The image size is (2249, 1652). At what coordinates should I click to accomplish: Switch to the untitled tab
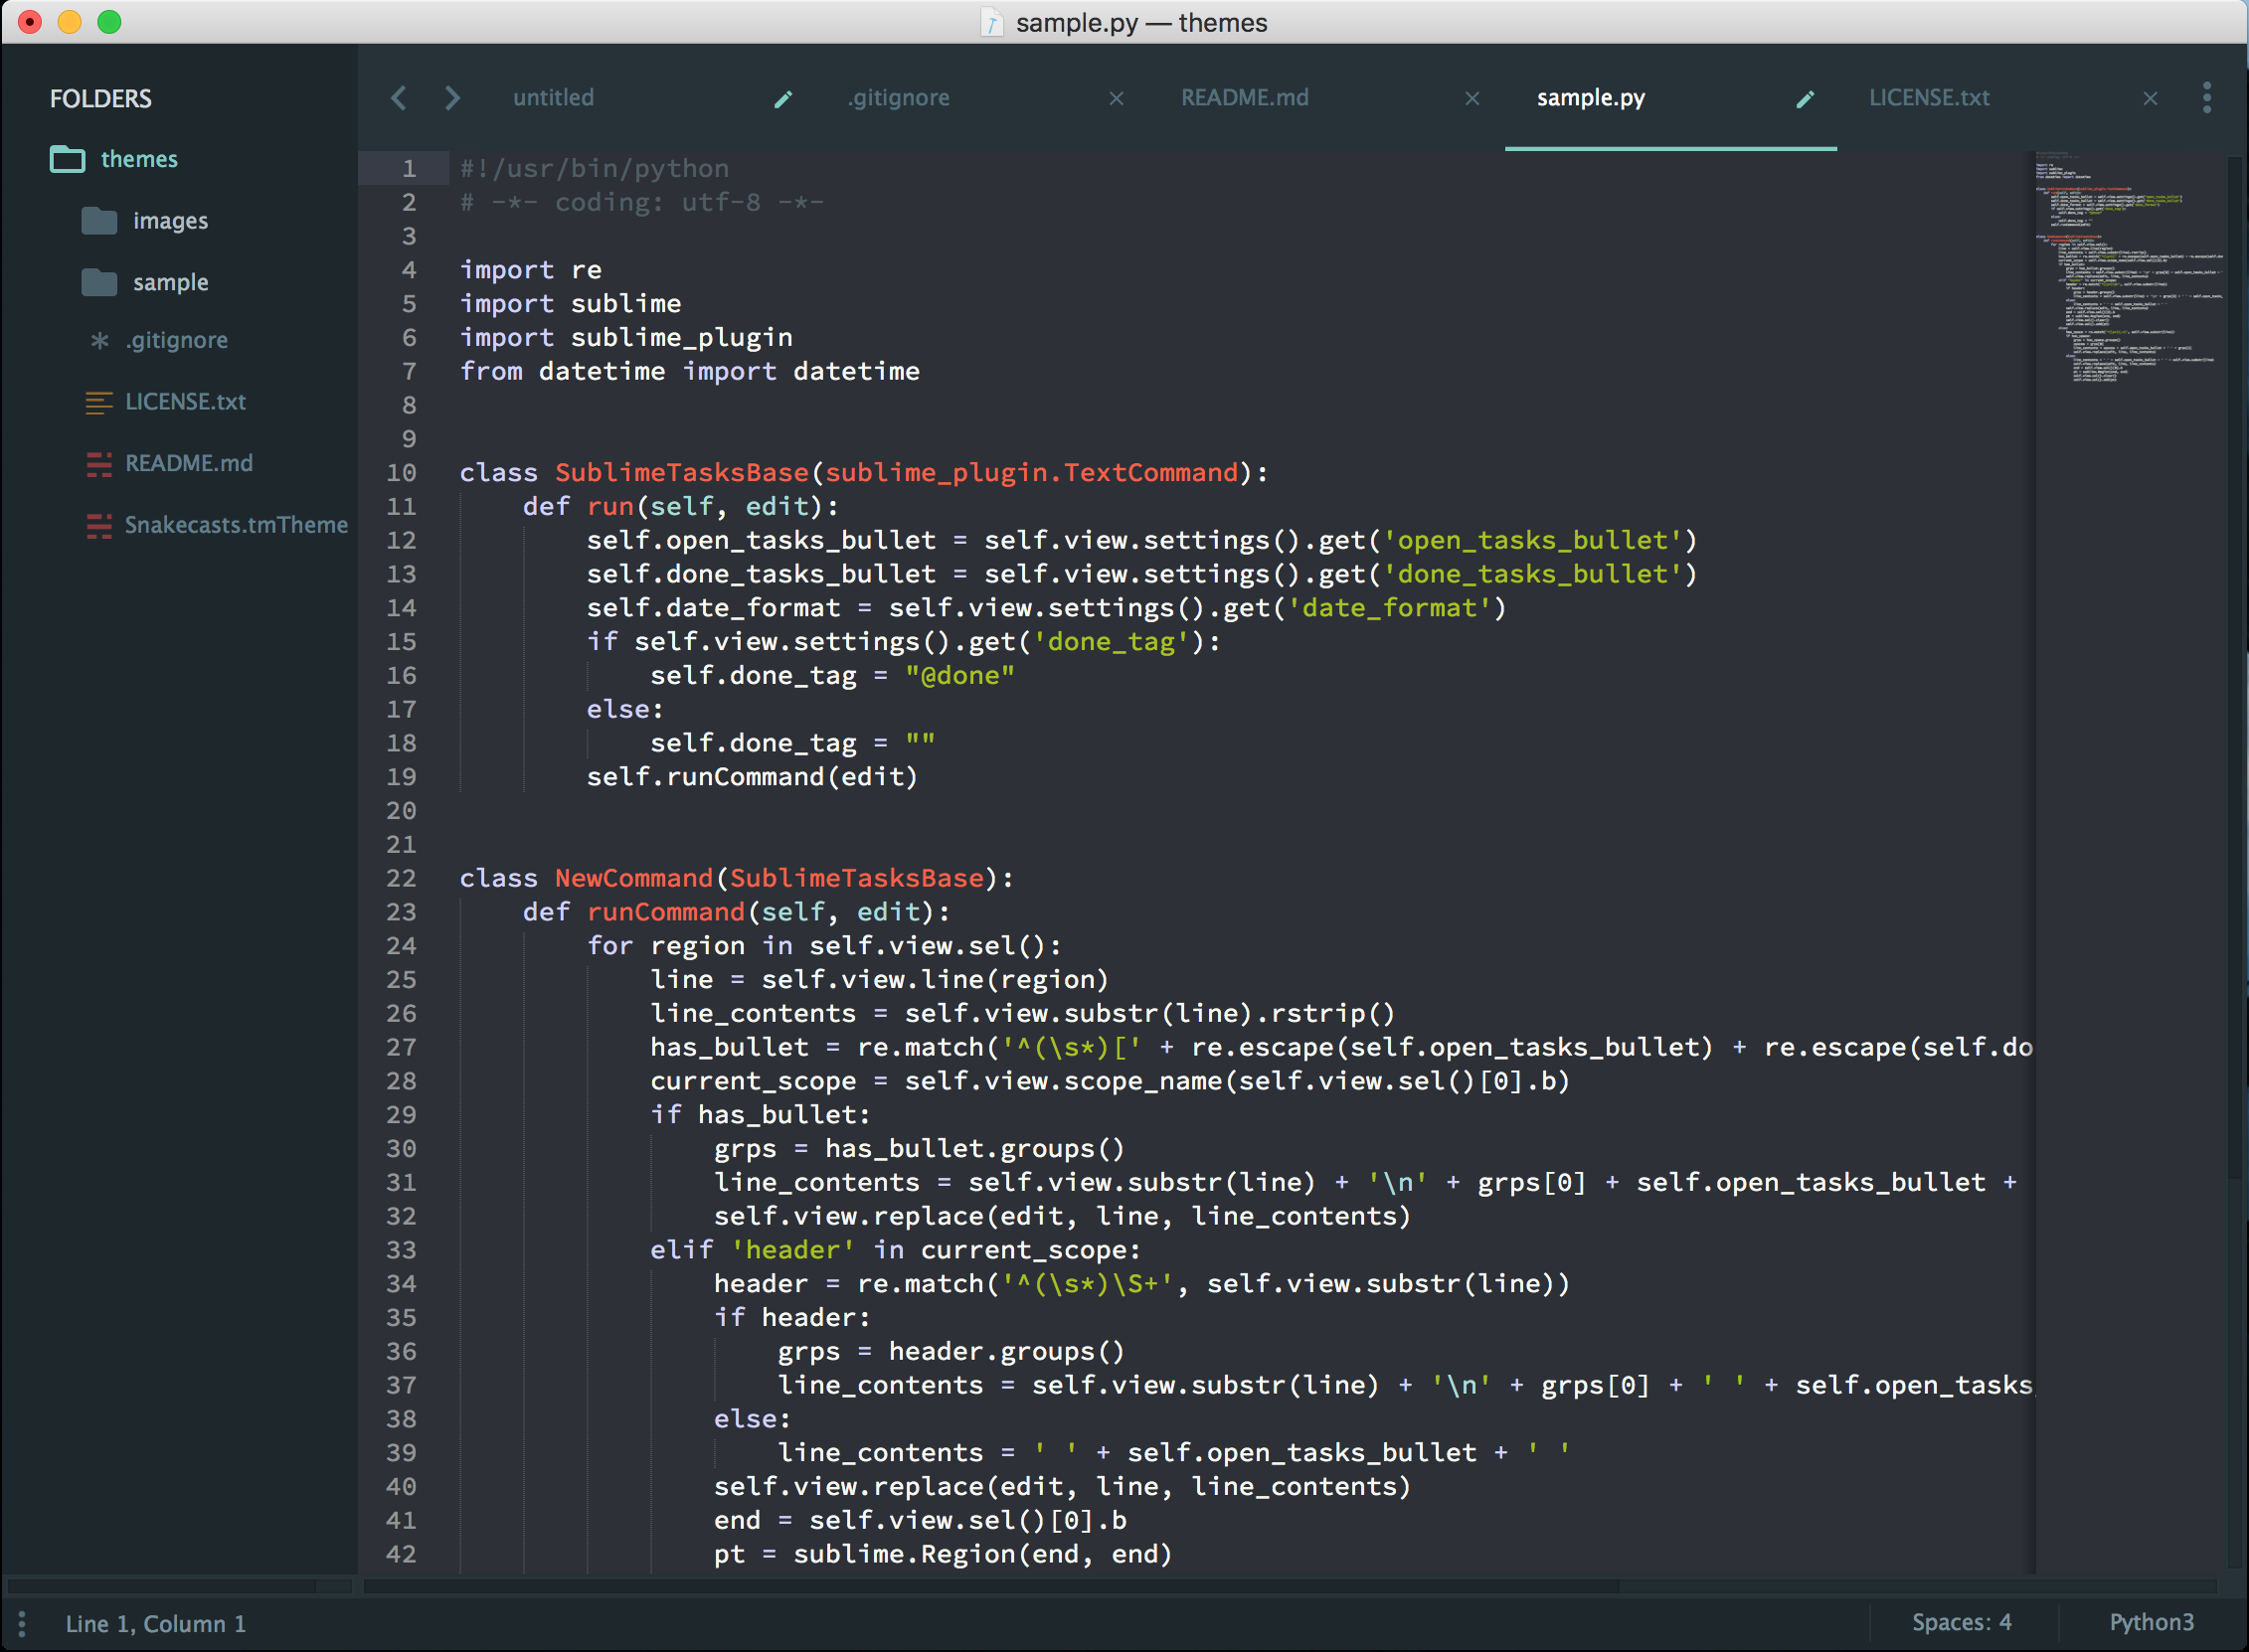coord(553,98)
